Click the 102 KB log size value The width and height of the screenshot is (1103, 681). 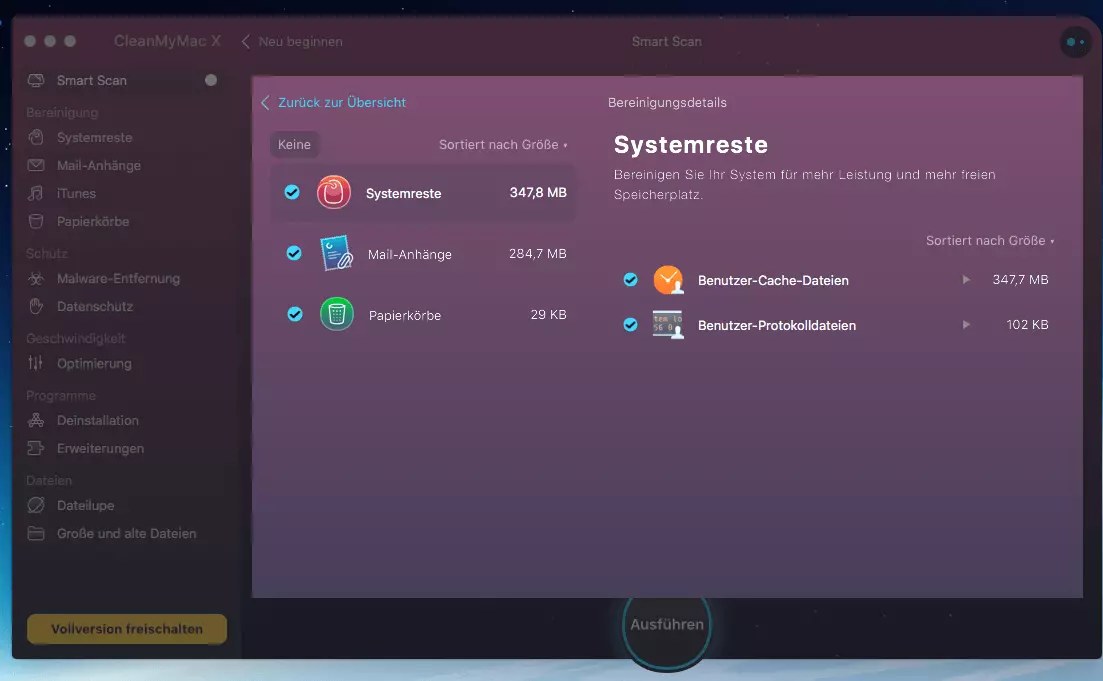1027,324
